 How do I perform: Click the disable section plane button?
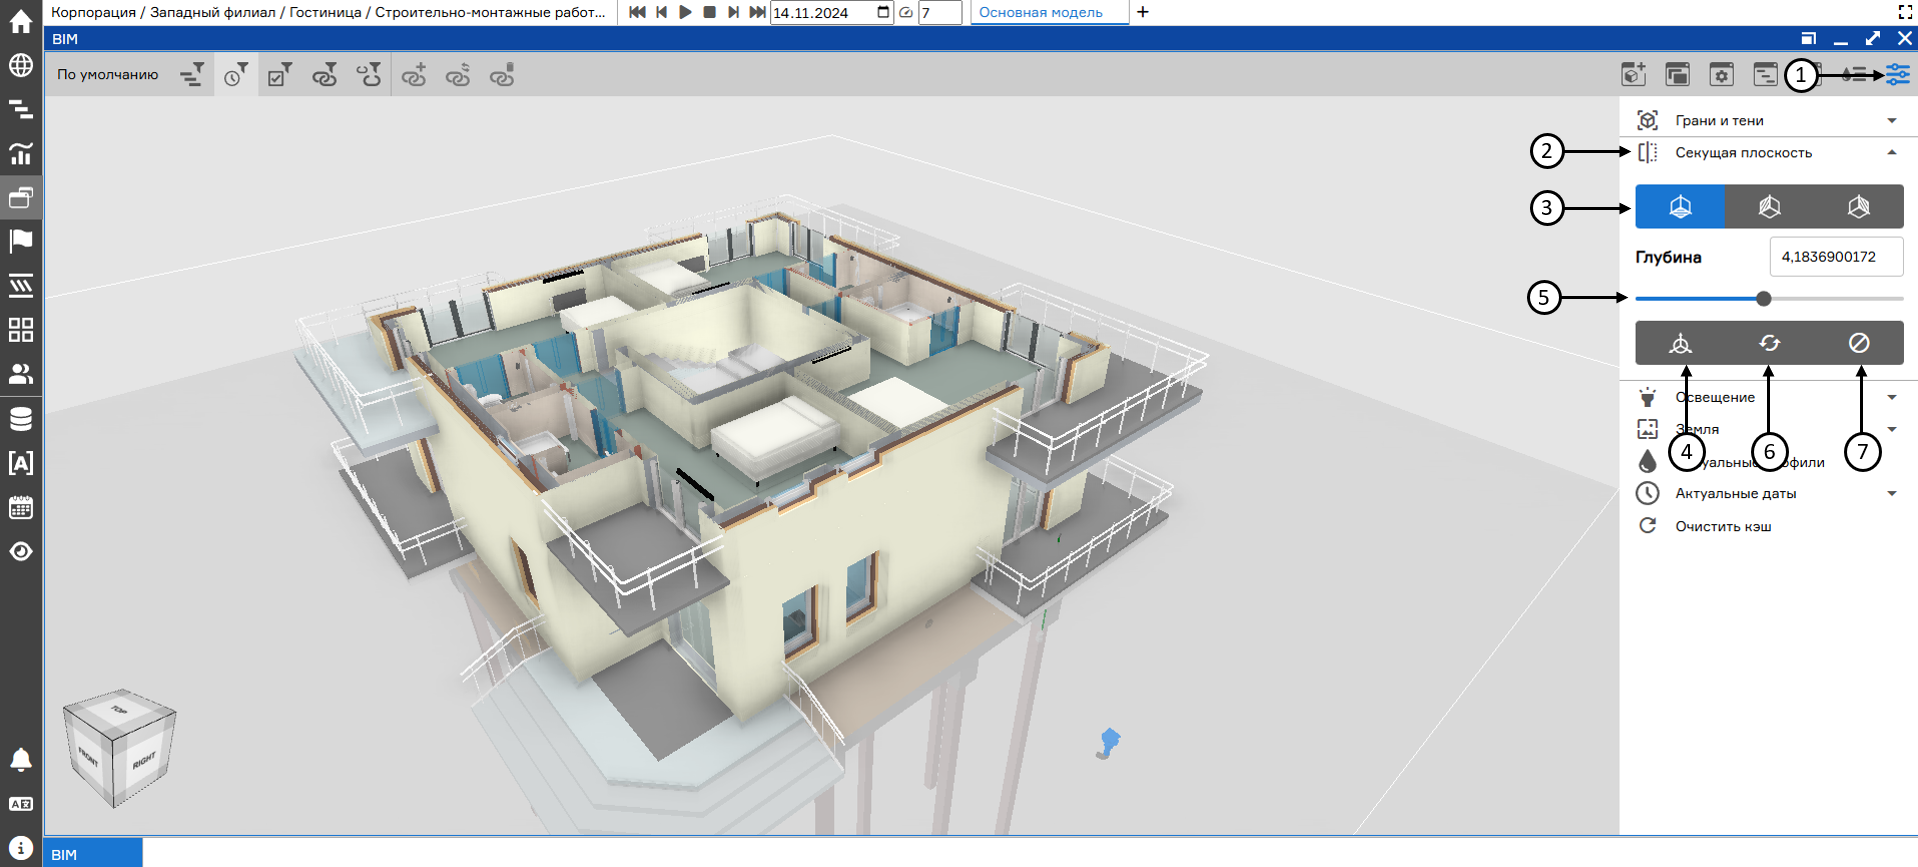point(1858,343)
